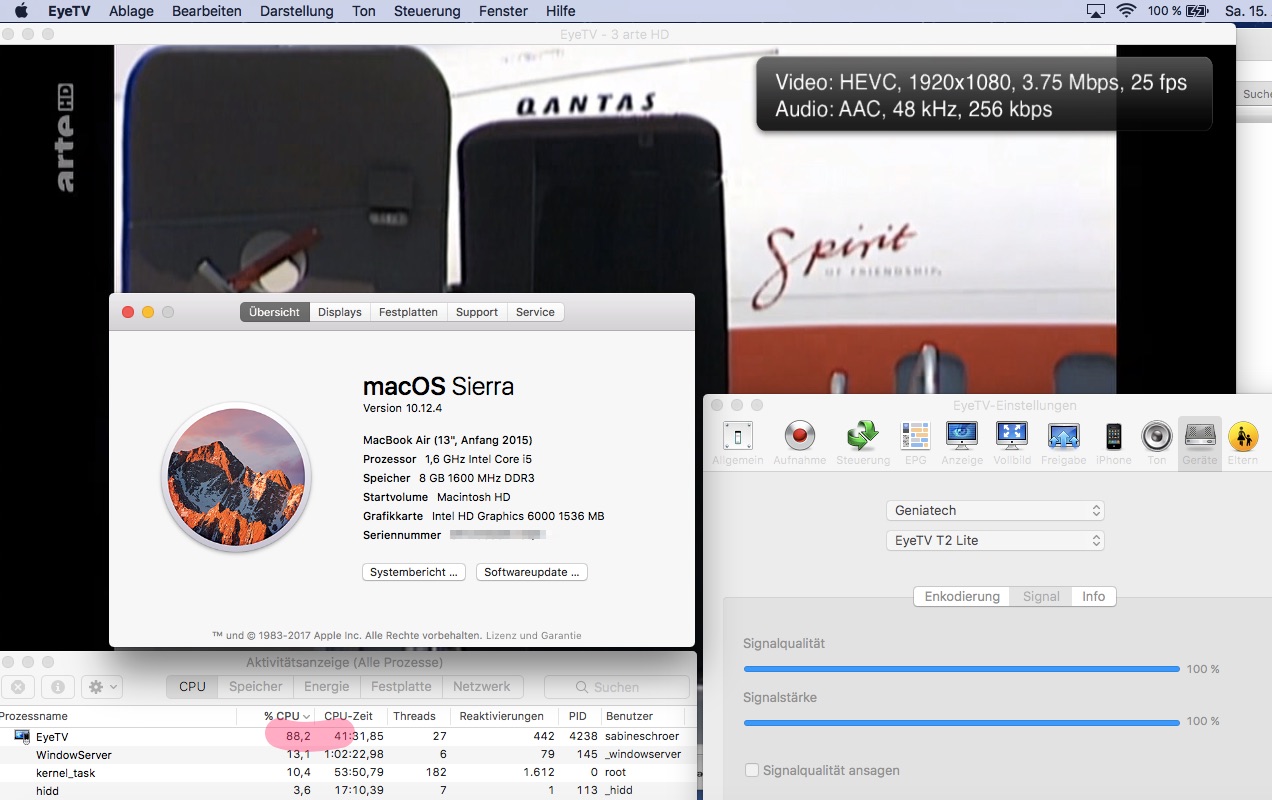Open the Lizenz und Garantie link
The width and height of the screenshot is (1272, 800).
534,635
